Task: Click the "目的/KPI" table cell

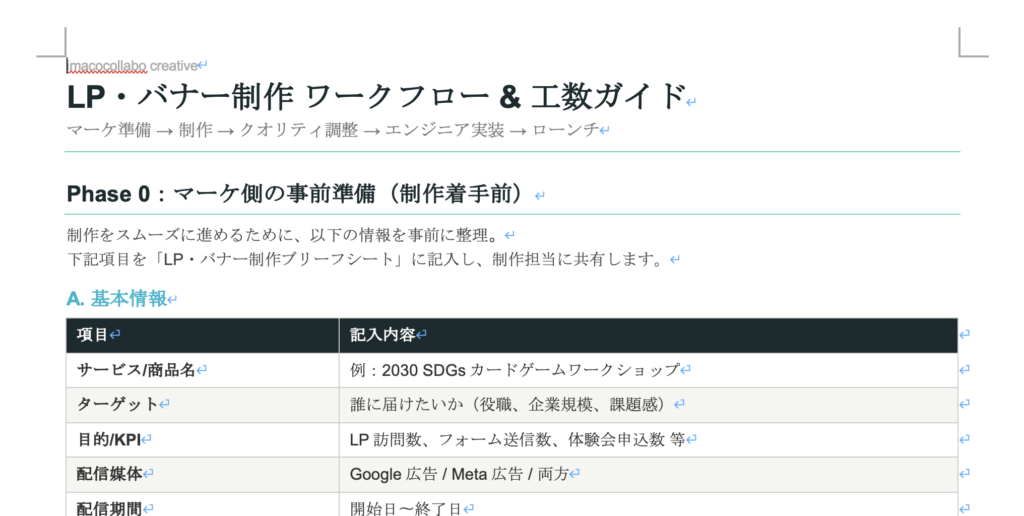Action: click(x=109, y=439)
